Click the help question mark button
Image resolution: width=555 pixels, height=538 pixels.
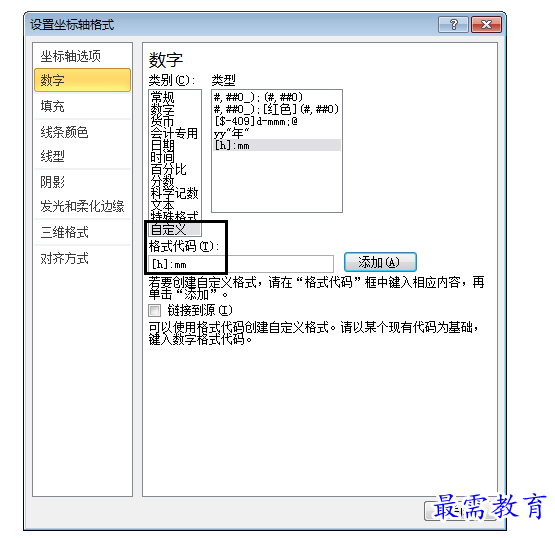453,25
